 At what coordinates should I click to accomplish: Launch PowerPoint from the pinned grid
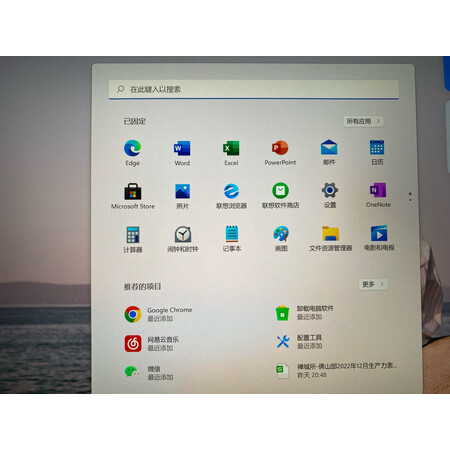280,153
